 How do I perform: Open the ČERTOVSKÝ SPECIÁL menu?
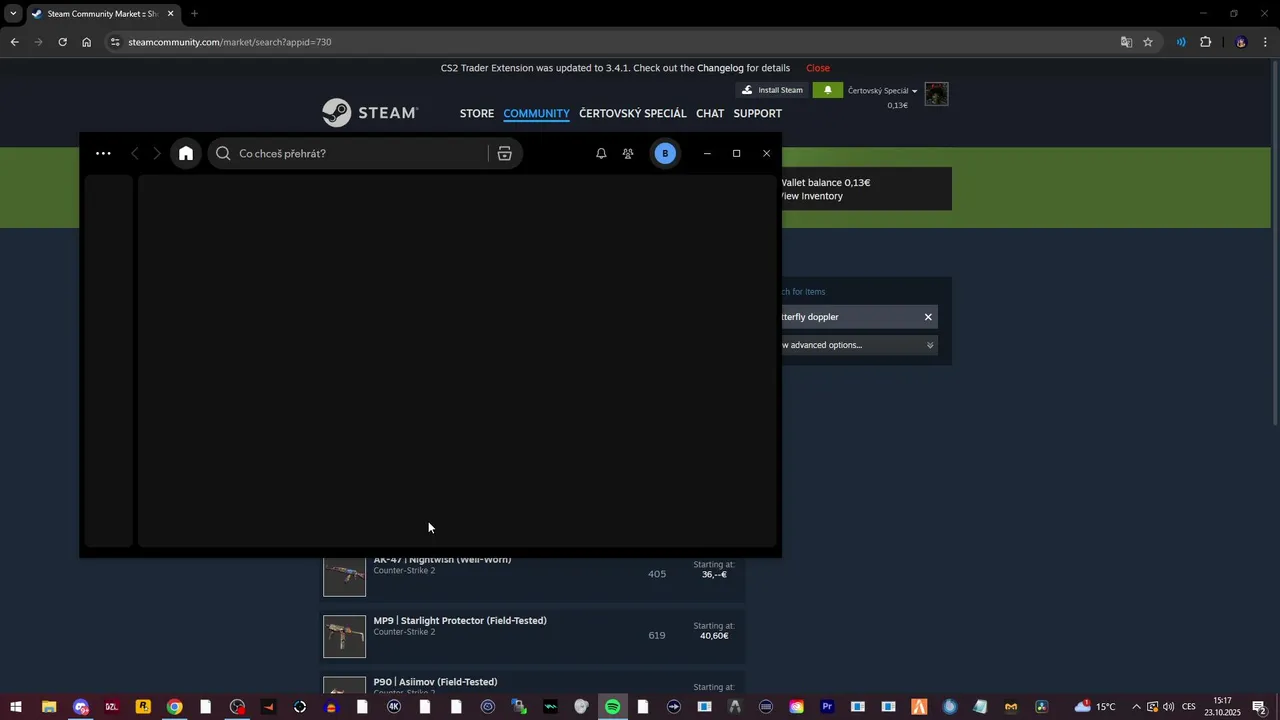tap(633, 113)
